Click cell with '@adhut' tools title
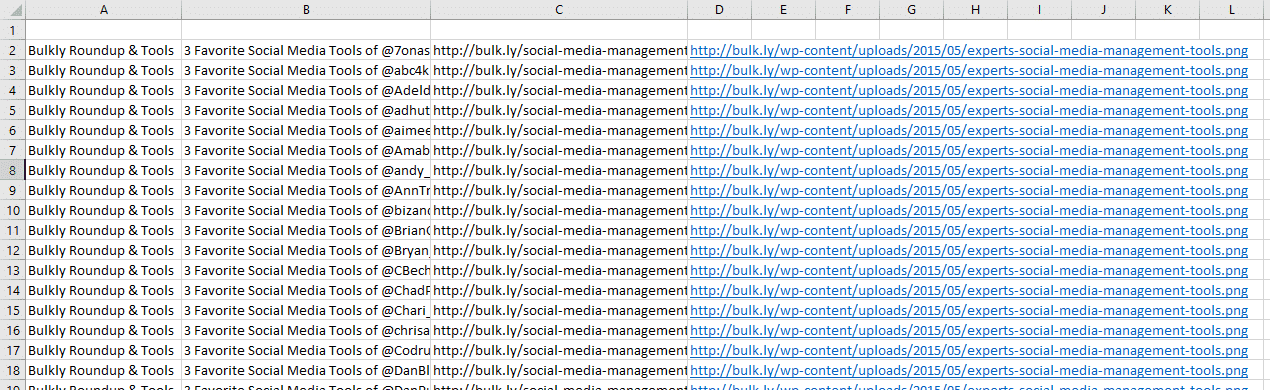Image resolution: width=1270 pixels, height=390 pixels. [306, 110]
